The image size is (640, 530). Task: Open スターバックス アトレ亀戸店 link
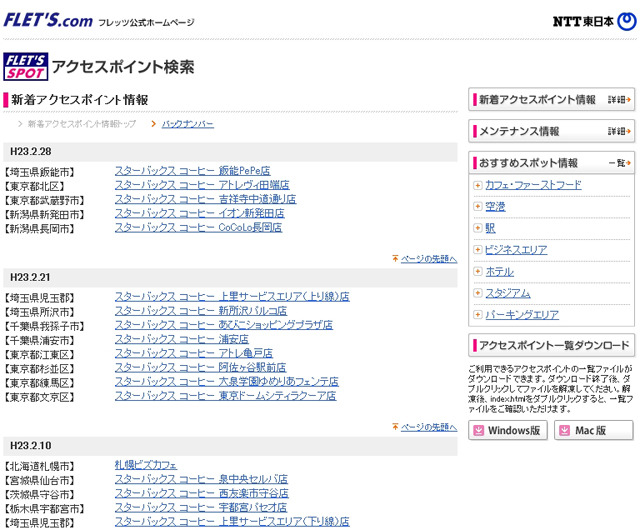pyautogui.click(x=193, y=353)
